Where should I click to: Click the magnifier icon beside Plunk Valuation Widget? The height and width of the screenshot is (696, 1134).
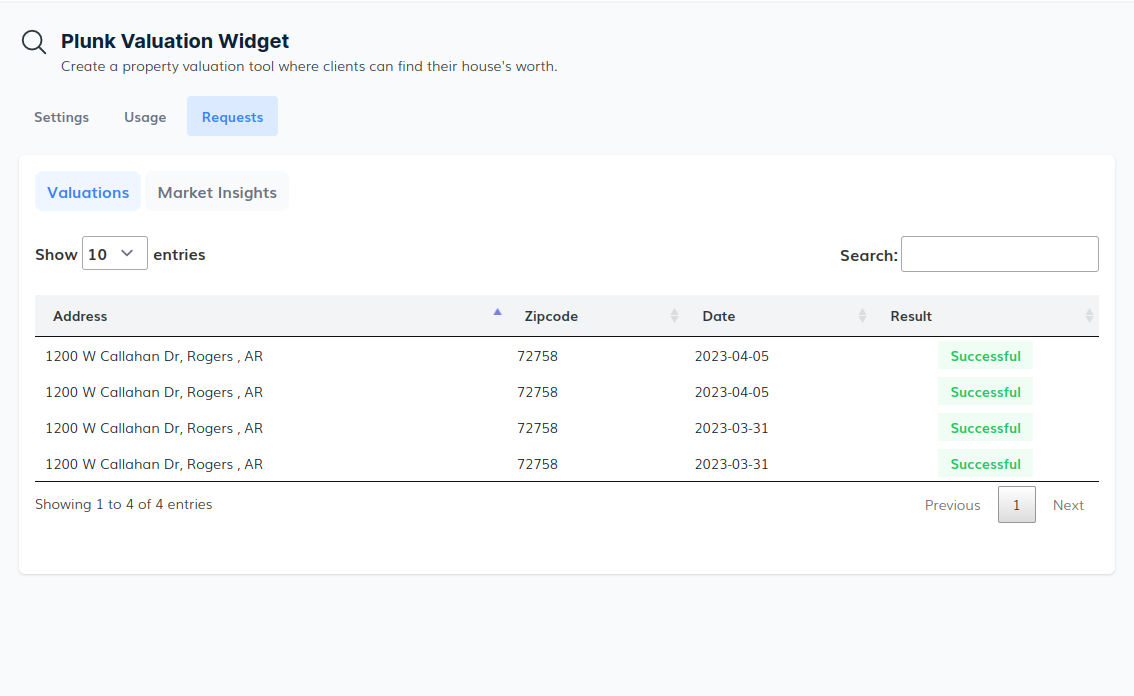[34, 42]
